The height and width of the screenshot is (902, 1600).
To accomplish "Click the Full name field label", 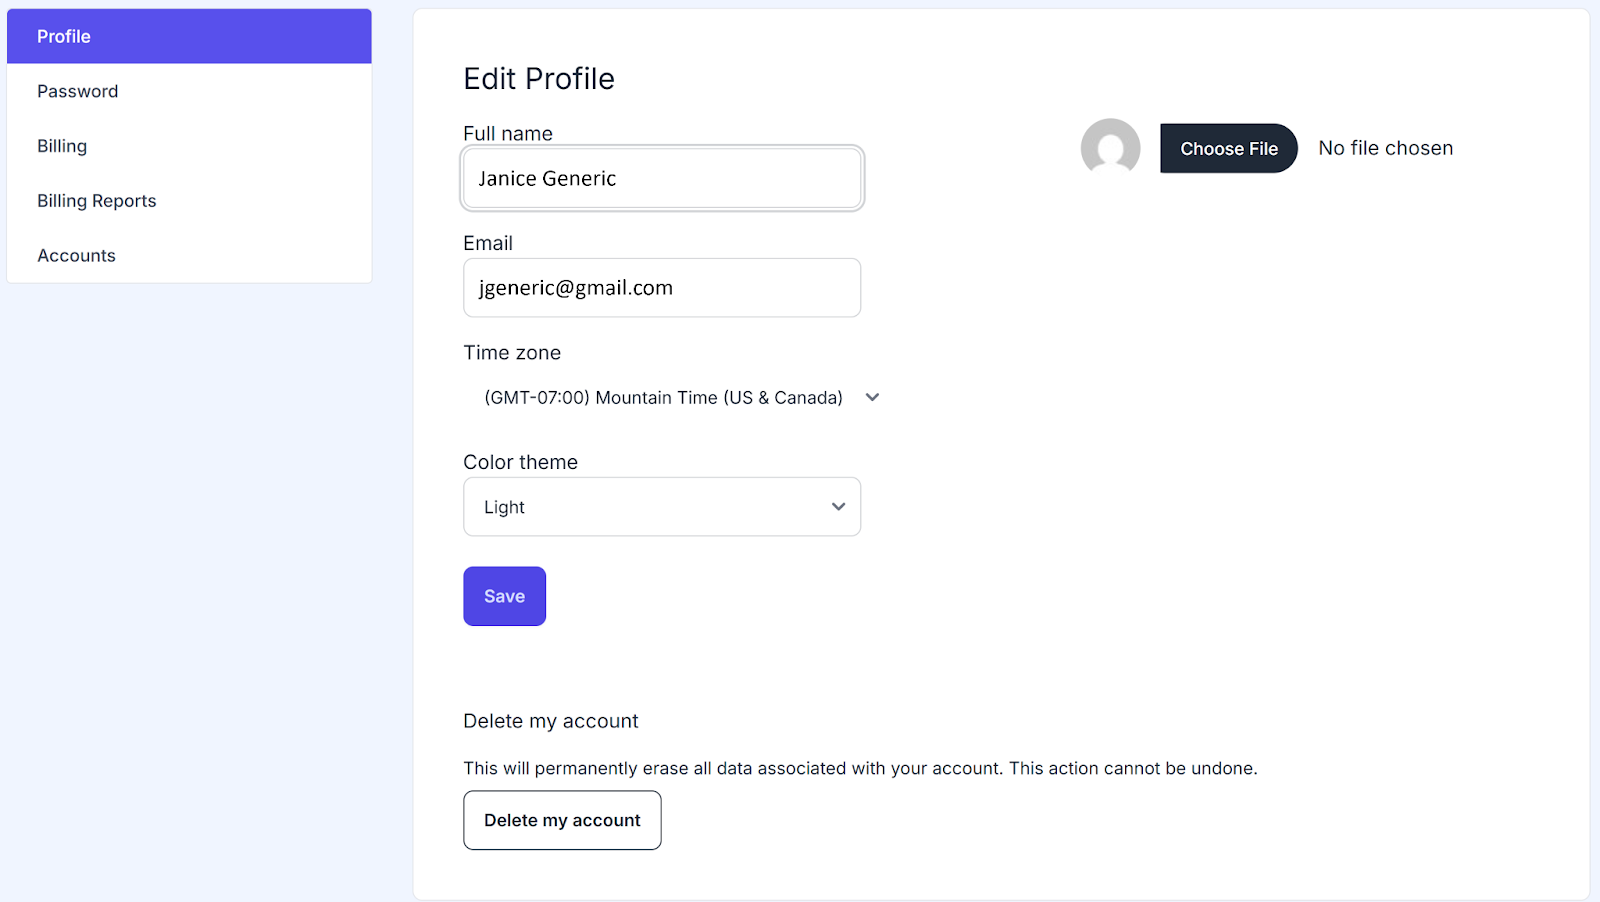I will [x=508, y=134].
